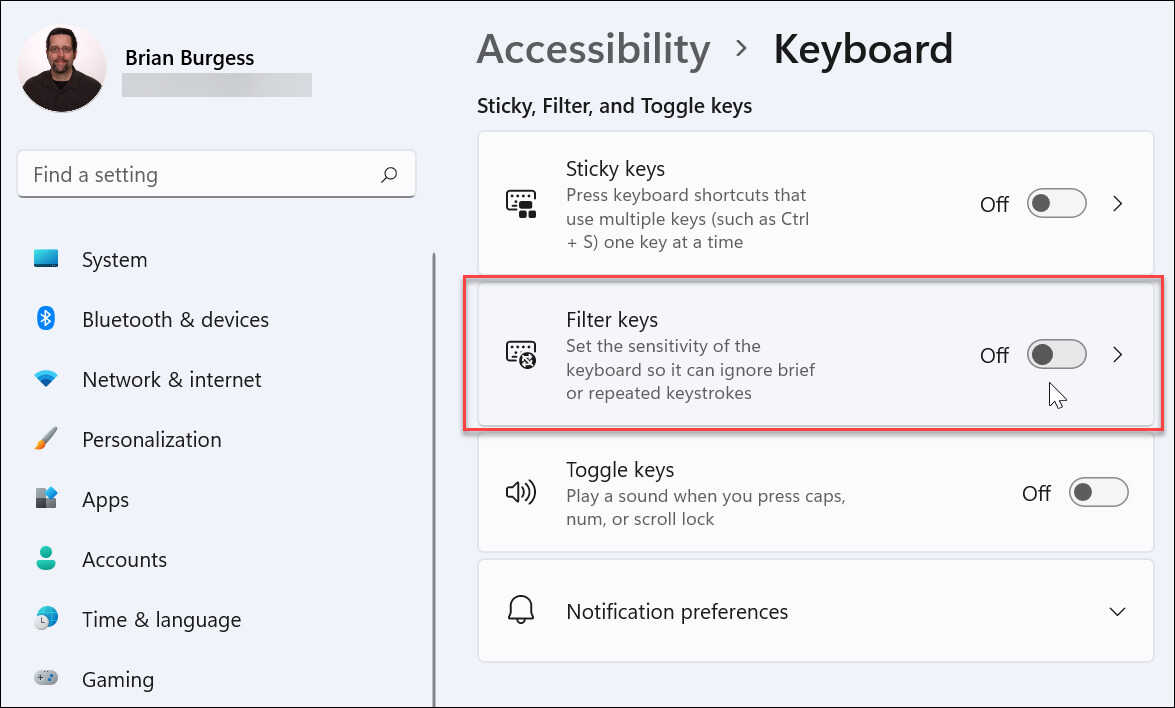Viewport: 1175px width, 708px height.
Task: Turn on the Sticky keys toggle
Action: click(1056, 204)
